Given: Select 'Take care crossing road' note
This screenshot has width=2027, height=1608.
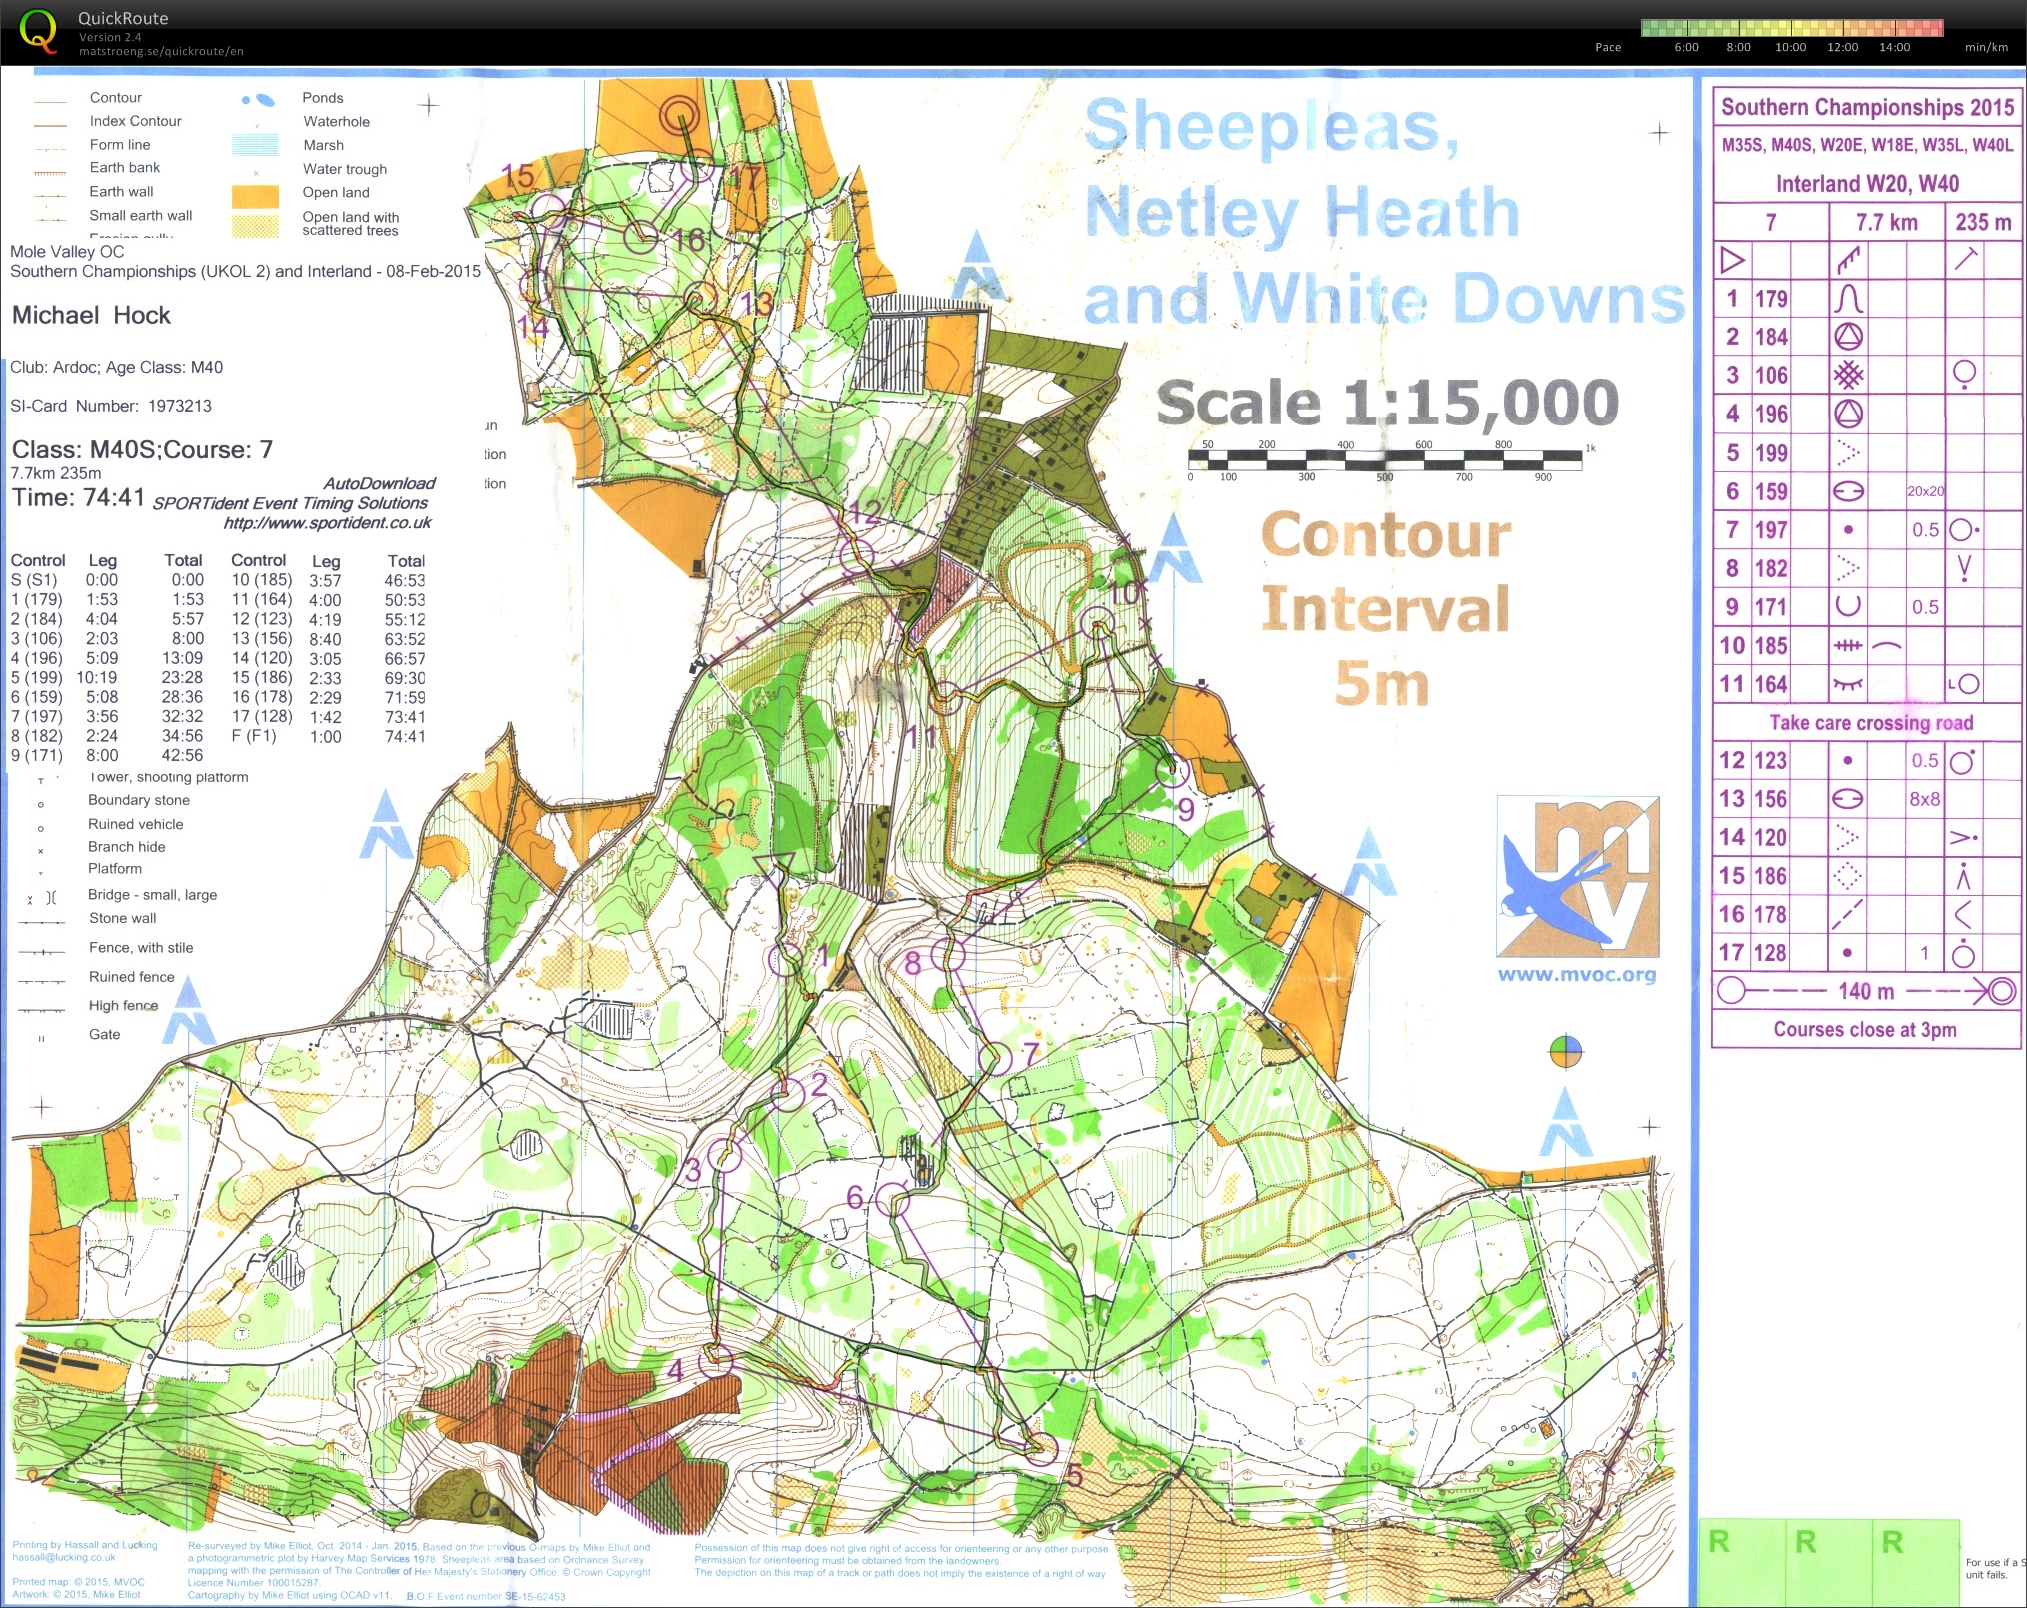Looking at the screenshot, I should click(x=1871, y=722).
